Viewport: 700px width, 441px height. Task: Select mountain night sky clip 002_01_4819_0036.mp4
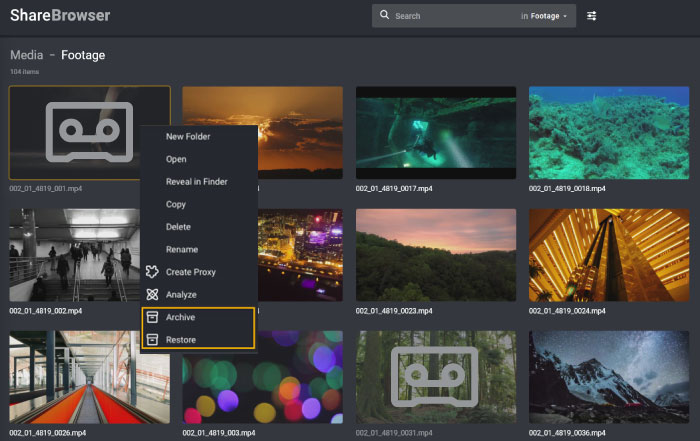(x=609, y=377)
